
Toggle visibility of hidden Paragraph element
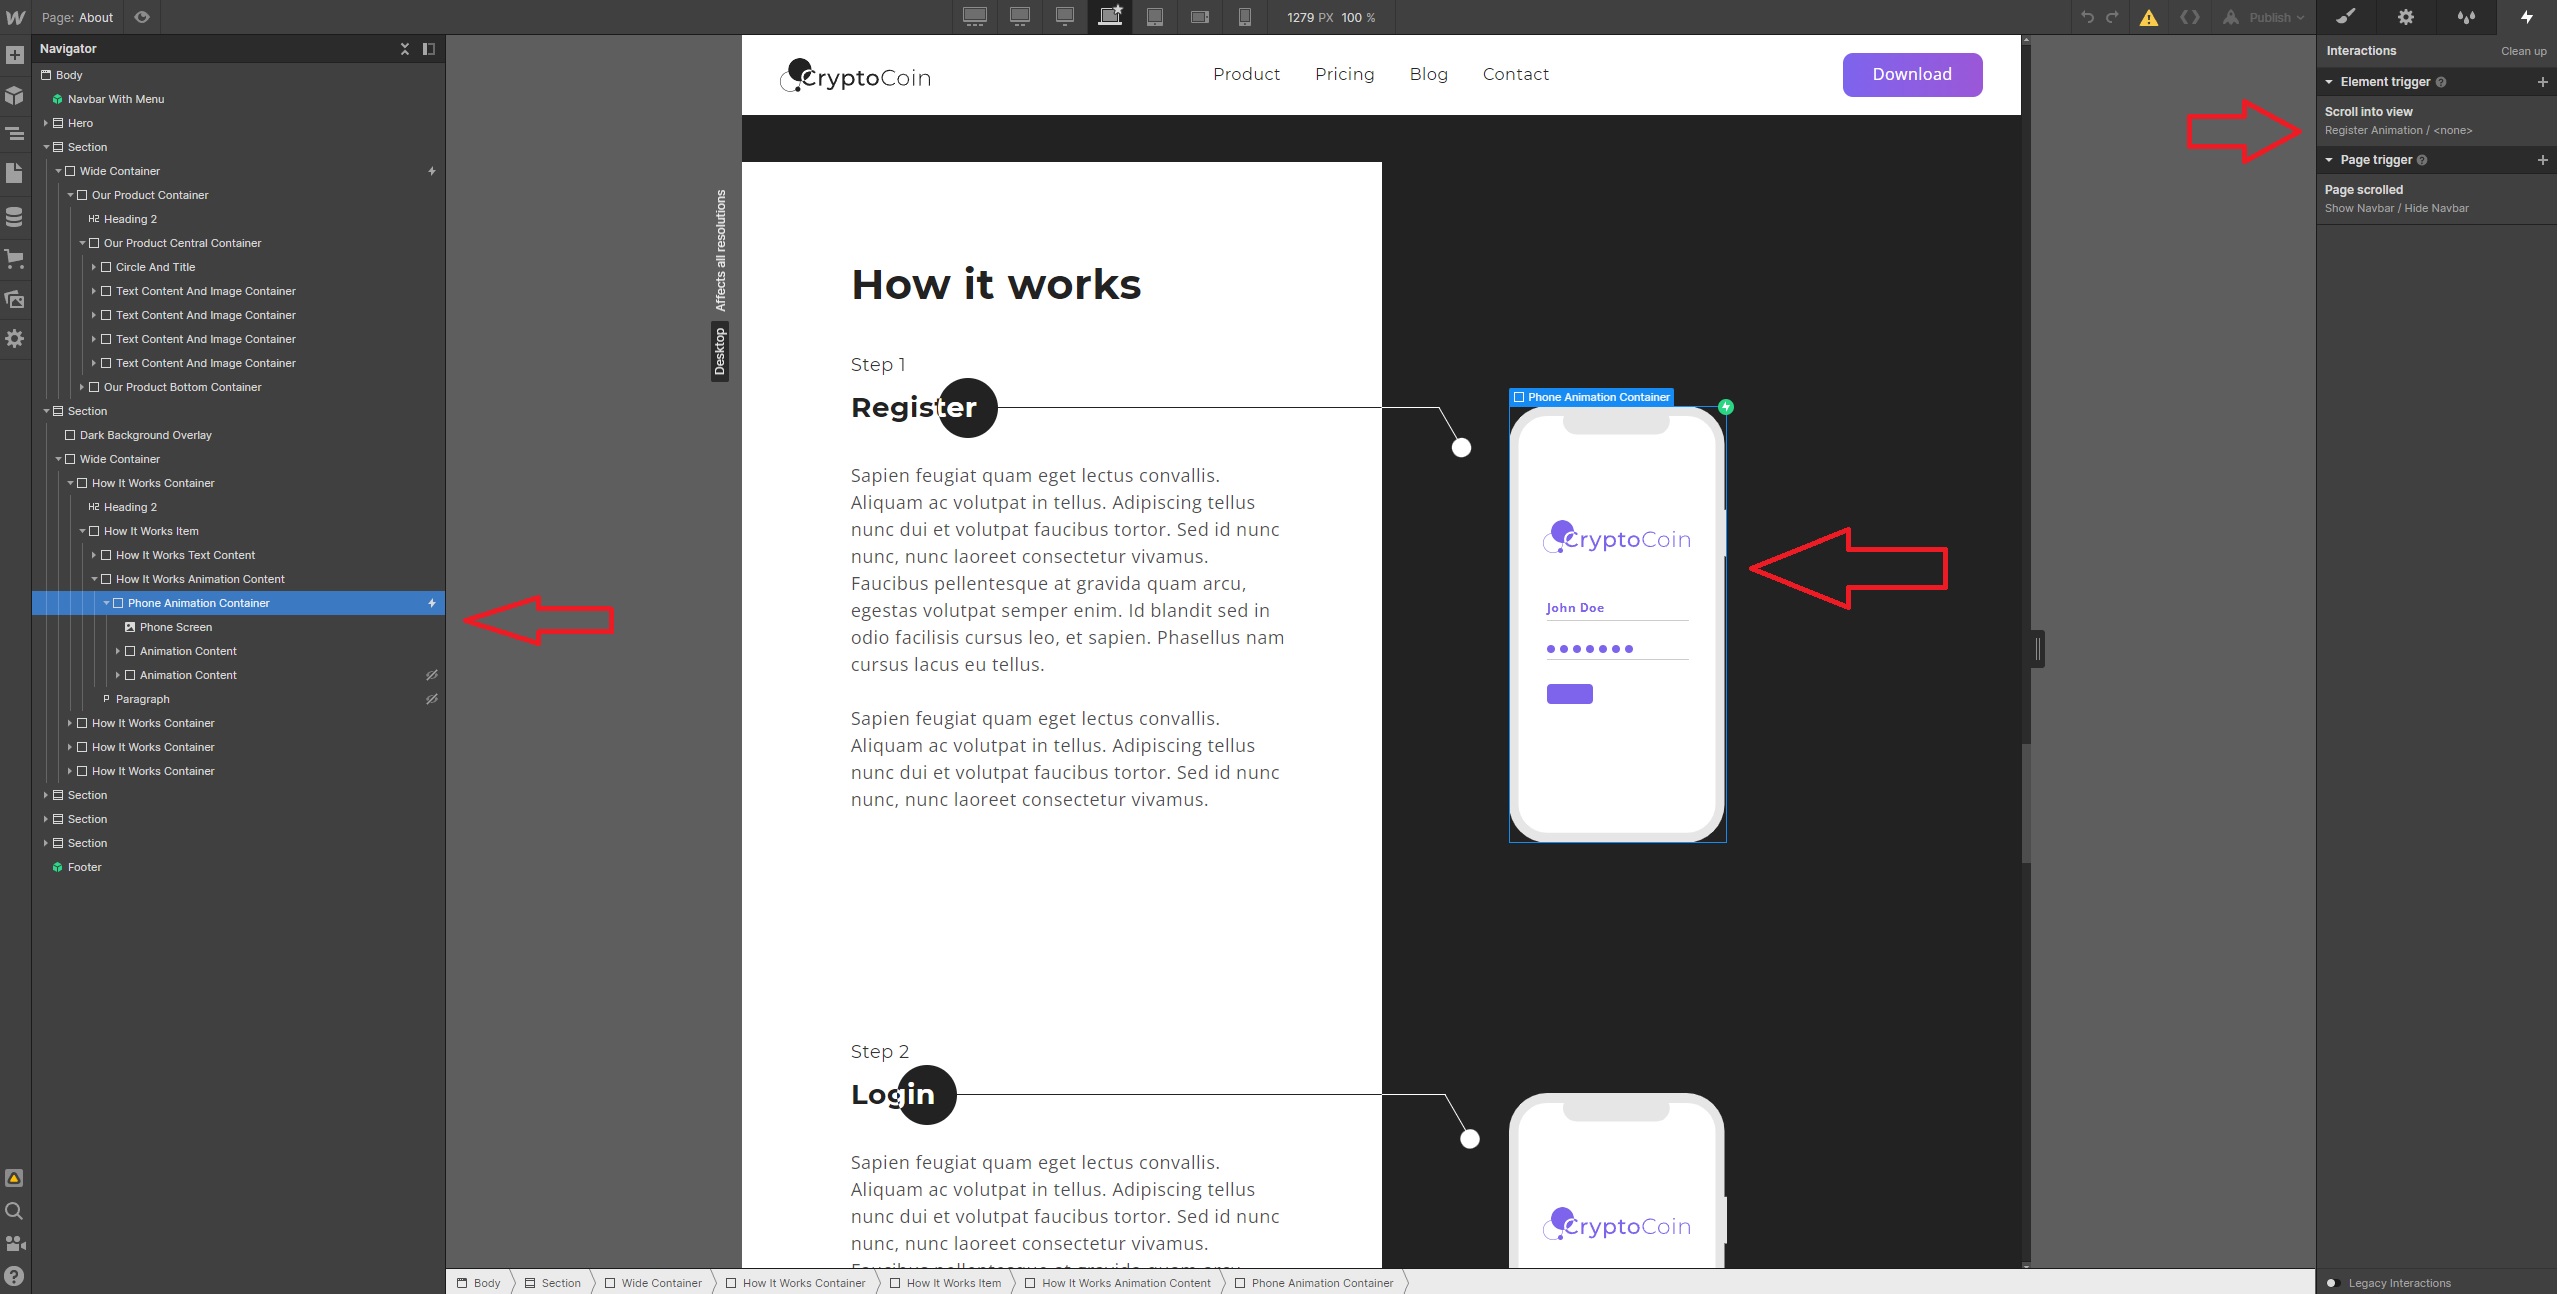click(x=432, y=699)
